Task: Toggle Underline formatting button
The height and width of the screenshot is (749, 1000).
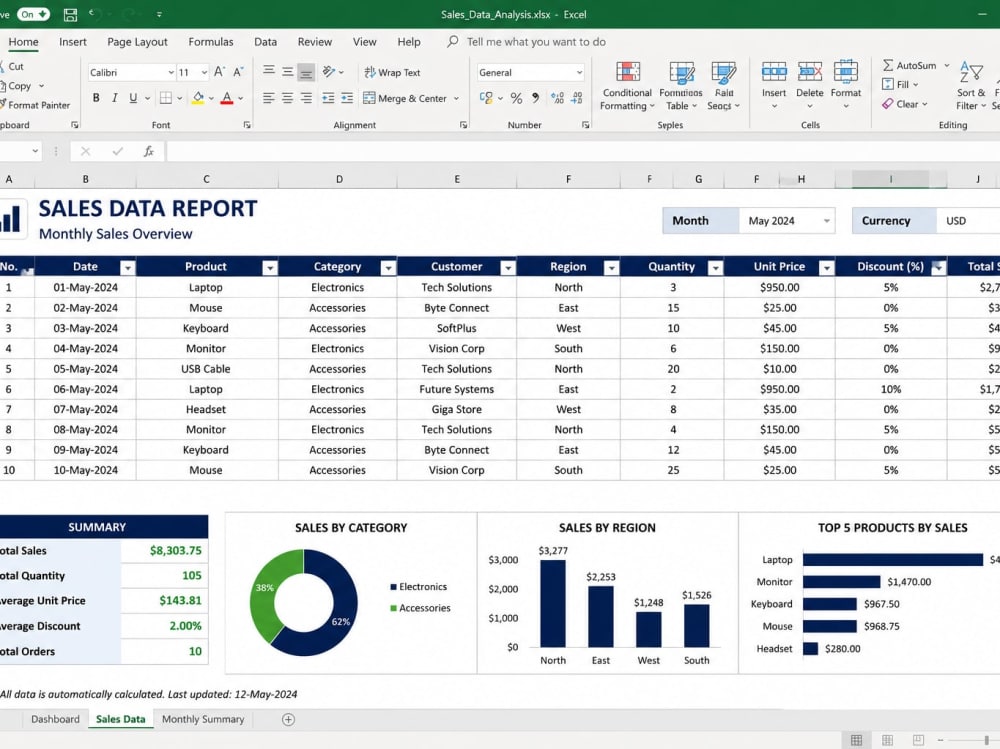Action: pyautogui.click(x=133, y=98)
